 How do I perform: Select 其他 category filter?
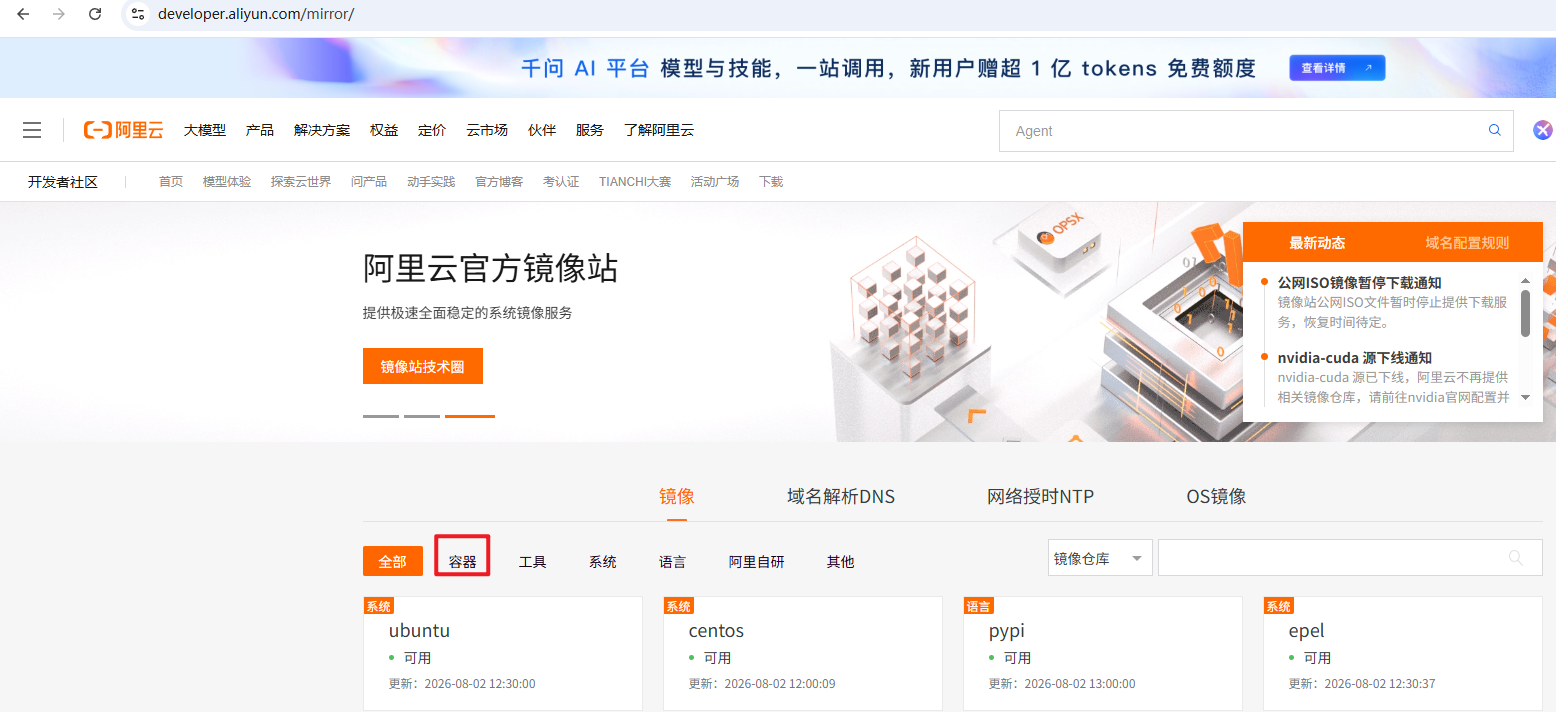point(840,562)
